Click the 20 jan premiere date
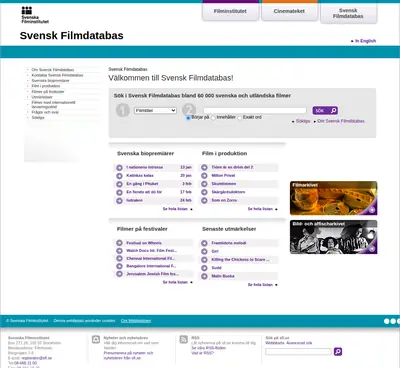400x368 pixels. 186,176
